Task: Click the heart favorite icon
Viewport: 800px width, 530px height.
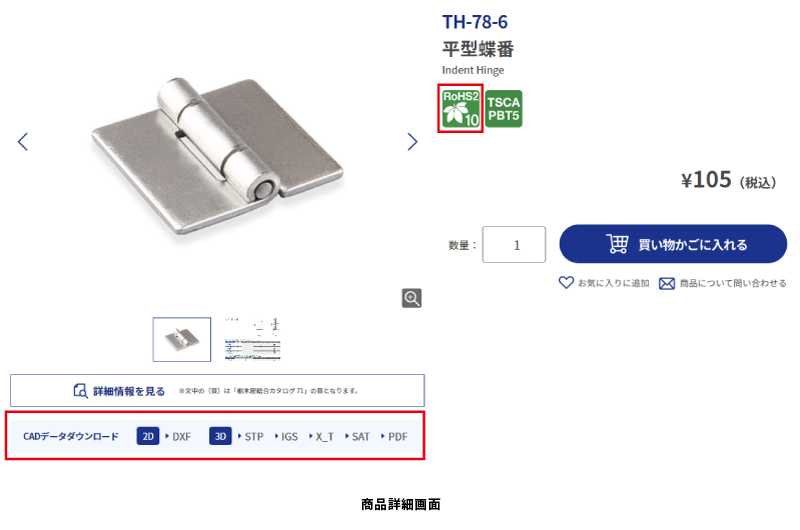Action: [566, 282]
